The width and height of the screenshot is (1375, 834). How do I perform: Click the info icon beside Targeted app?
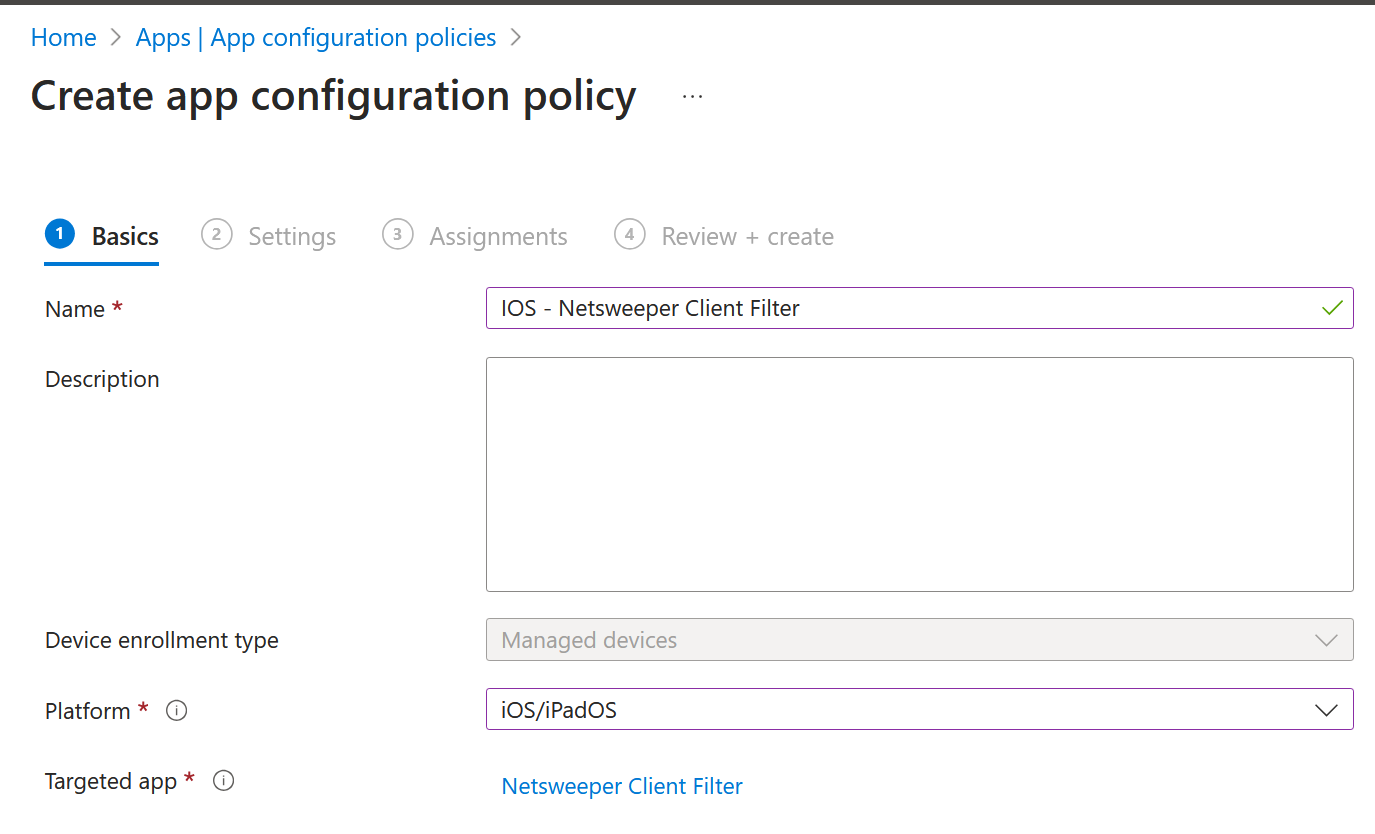223,781
